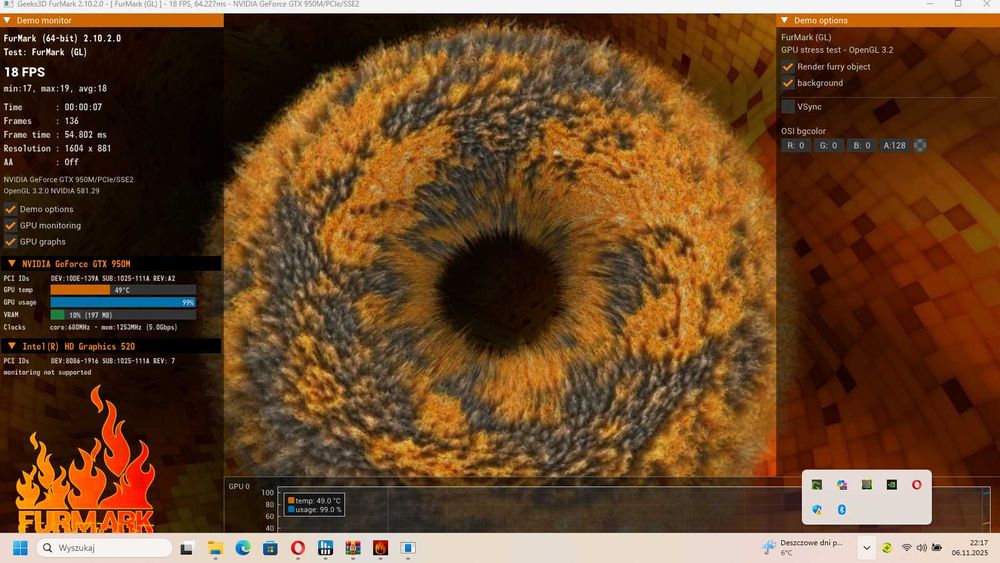Viewport: 1000px width, 563px height.
Task: Click the volume speaker tray icon
Action: click(x=922, y=548)
